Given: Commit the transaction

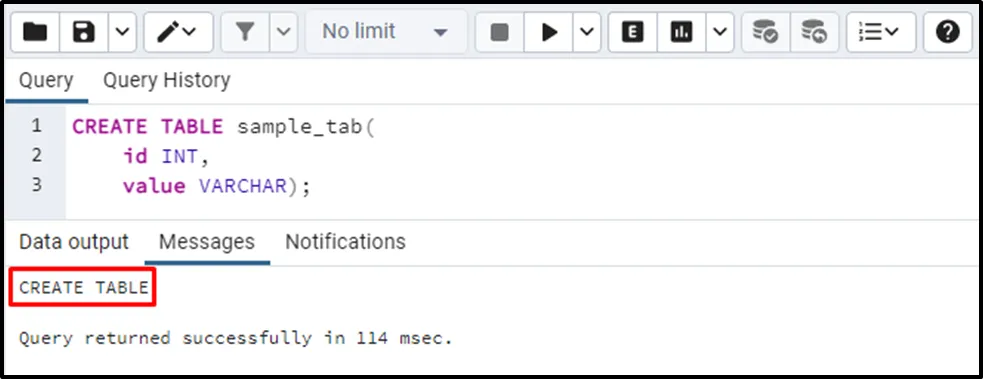Looking at the screenshot, I should pyautogui.click(x=765, y=32).
